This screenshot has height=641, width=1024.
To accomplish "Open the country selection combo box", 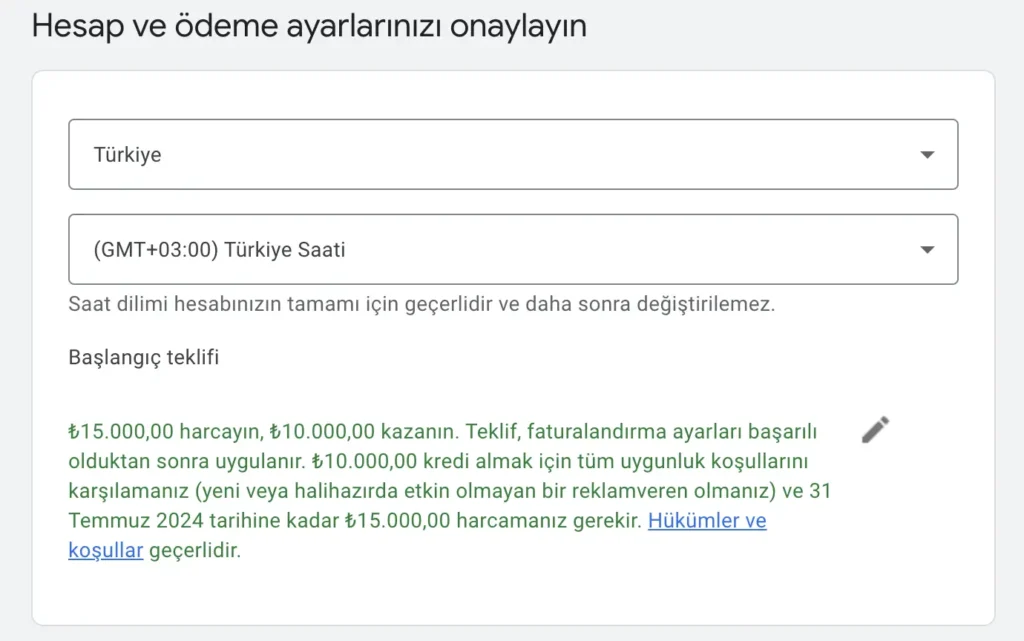I will (x=500, y=153).
